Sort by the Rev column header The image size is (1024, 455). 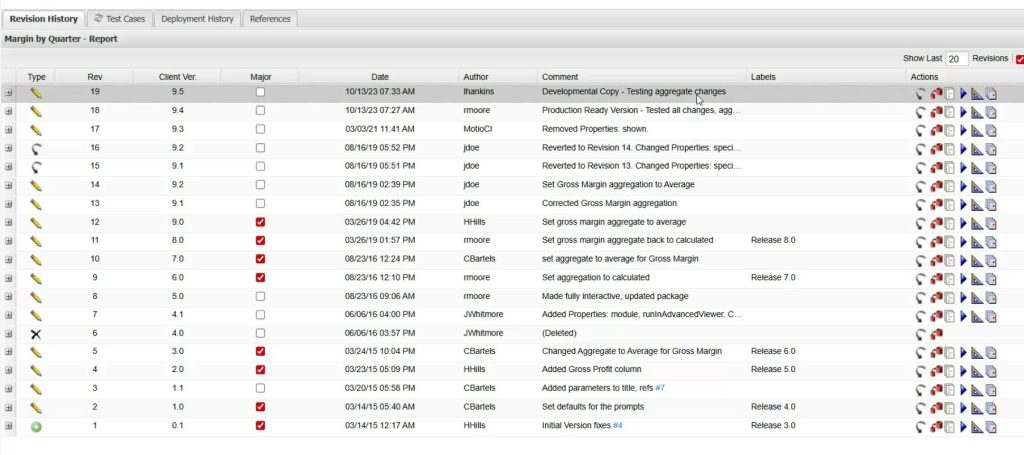(x=95, y=76)
